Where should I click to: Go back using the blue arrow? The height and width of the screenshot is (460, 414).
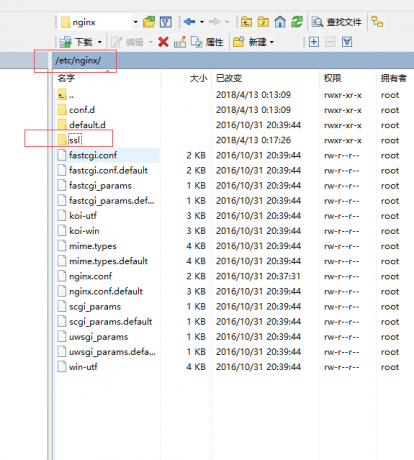pos(189,22)
